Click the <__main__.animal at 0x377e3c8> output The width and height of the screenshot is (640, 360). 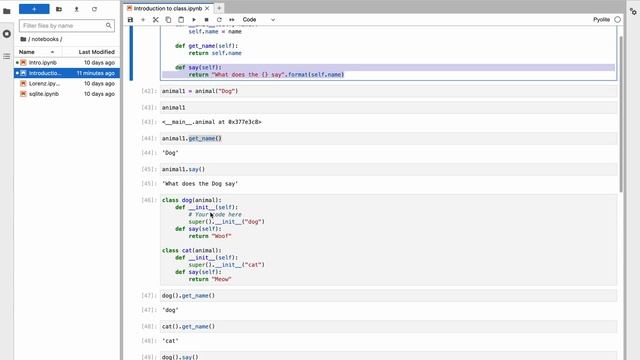coord(211,122)
